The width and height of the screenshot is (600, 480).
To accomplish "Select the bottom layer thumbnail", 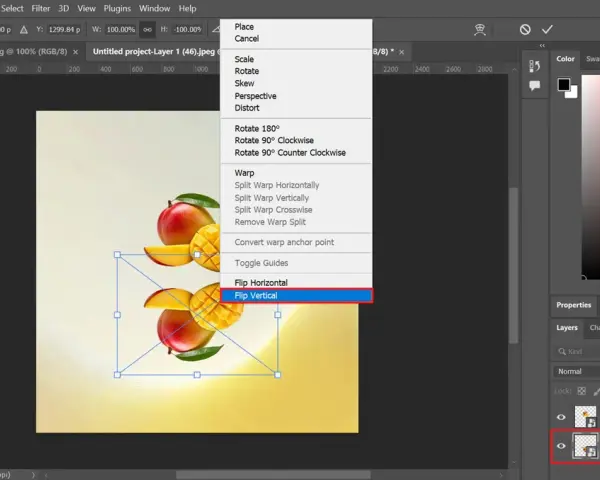I will coord(585,446).
